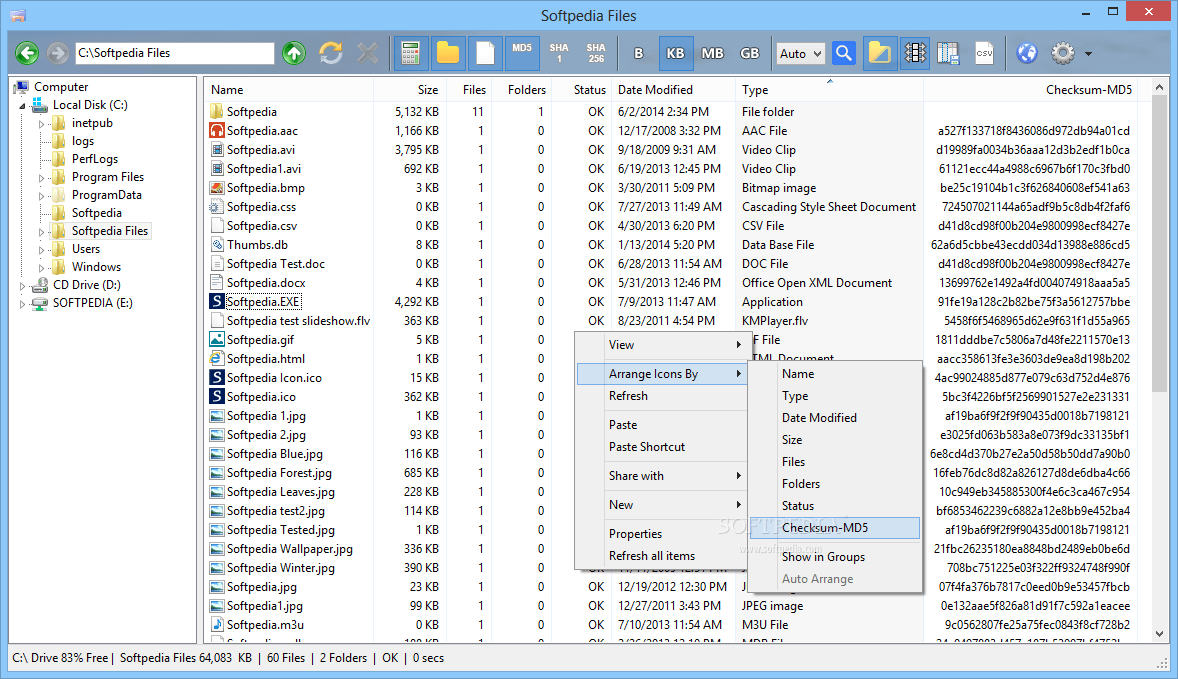Click the green Back arrow button
Image resolution: width=1178 pixels, height=679 pixels.
click(27, 53)
